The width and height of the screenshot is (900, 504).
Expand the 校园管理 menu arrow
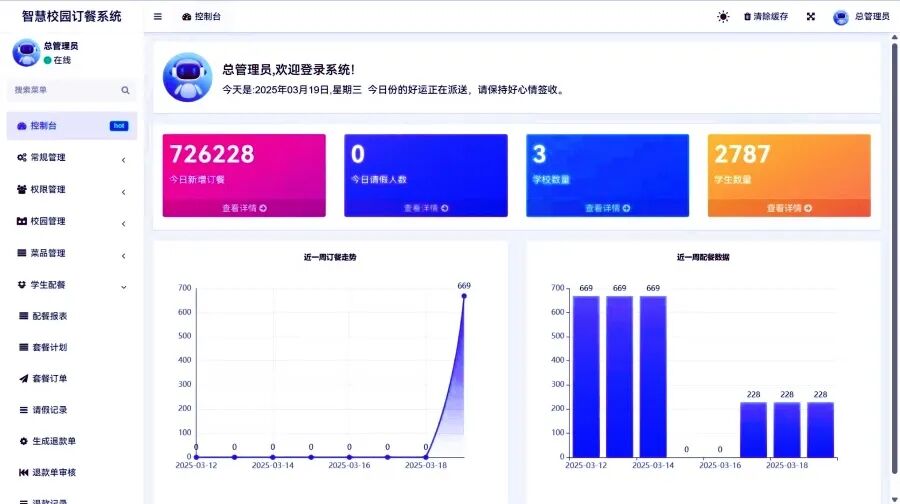[x=123, y=224]
